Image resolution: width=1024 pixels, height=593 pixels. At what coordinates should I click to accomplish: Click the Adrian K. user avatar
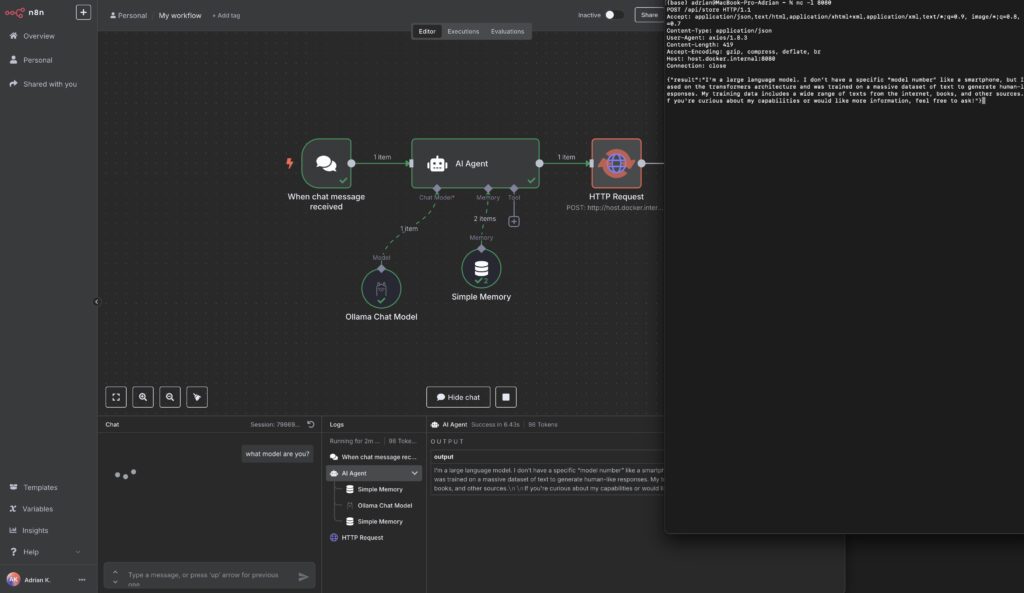coord(13,579)
